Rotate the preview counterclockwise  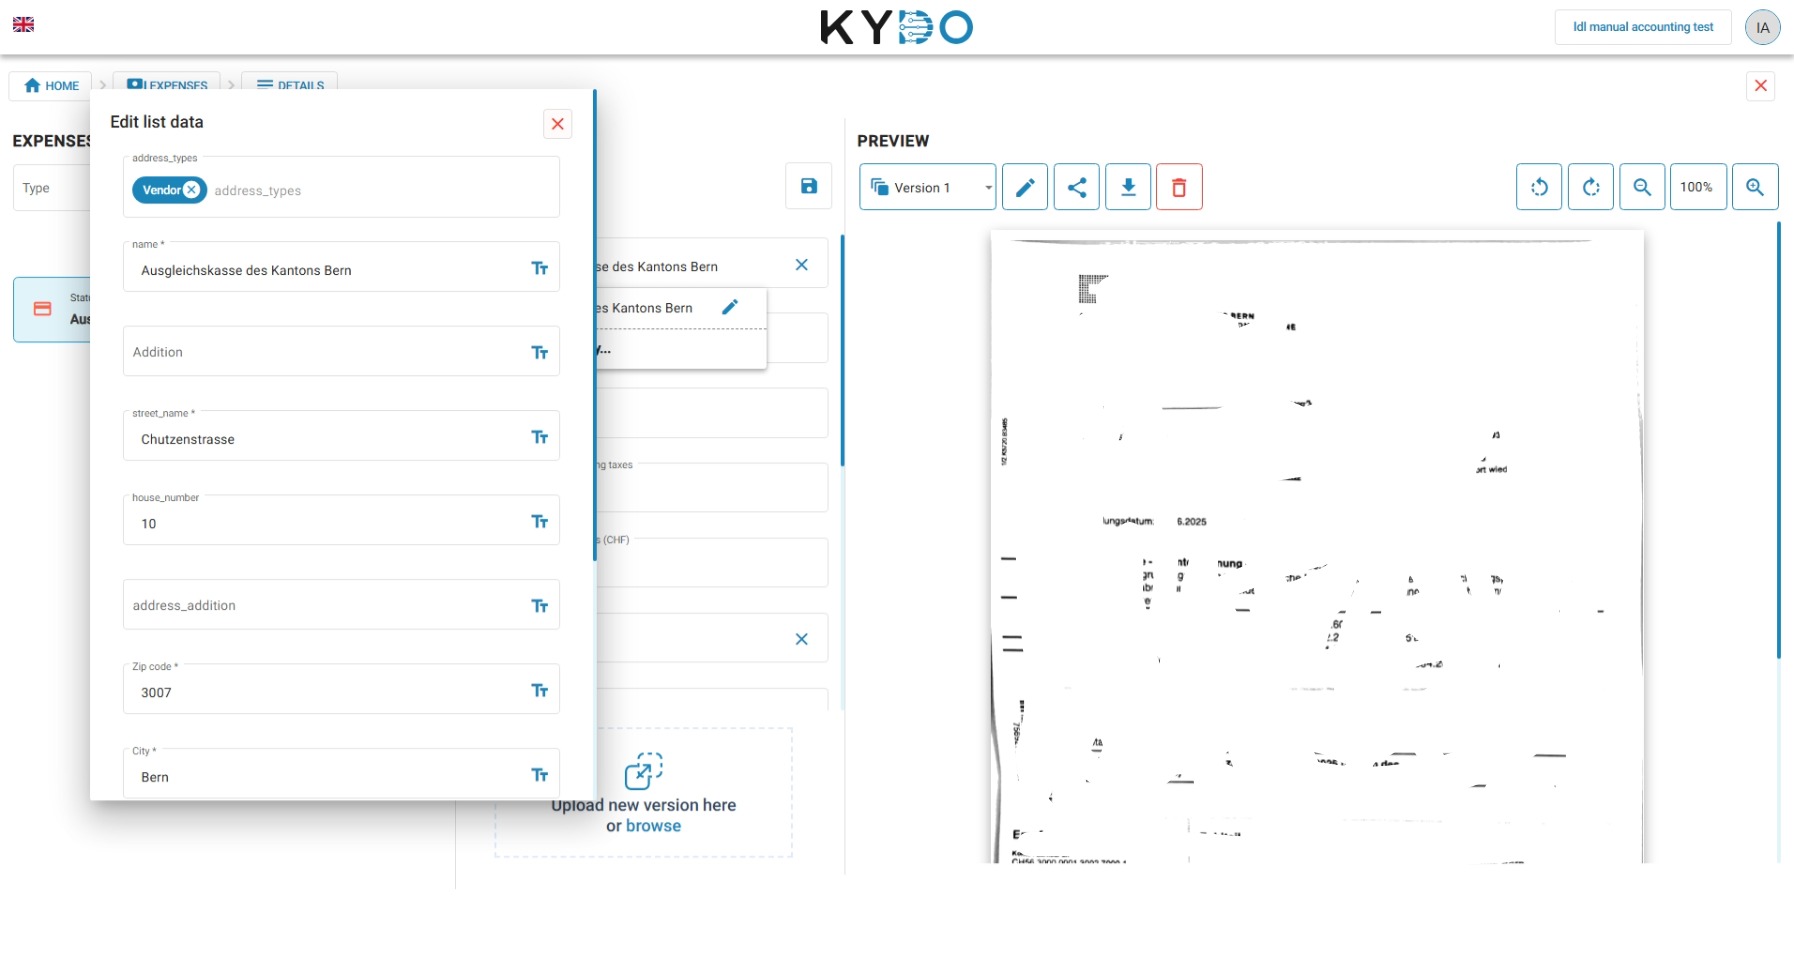tap(1539, 187)
